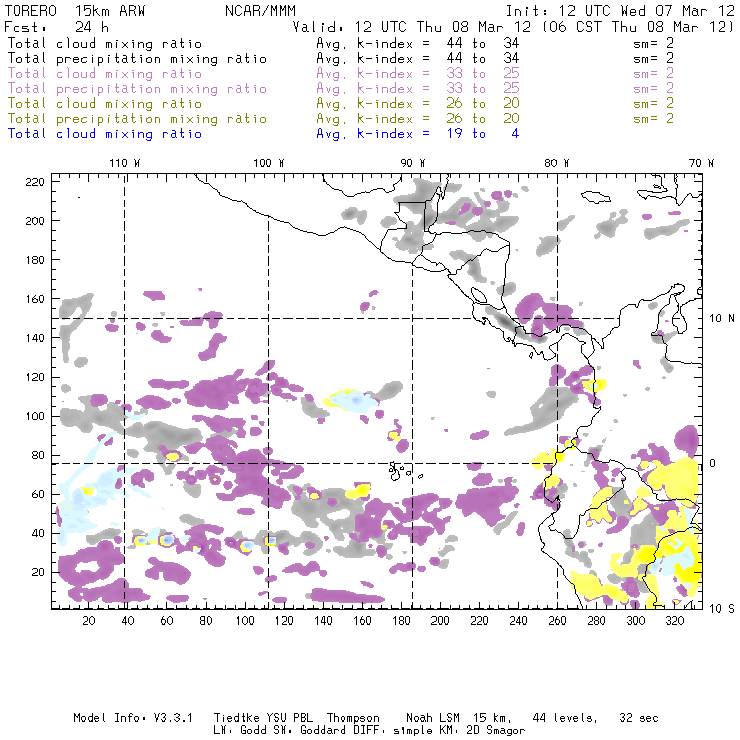
Task: Select the 'NCAR/MMM' header label
Action: click(260, 11)
